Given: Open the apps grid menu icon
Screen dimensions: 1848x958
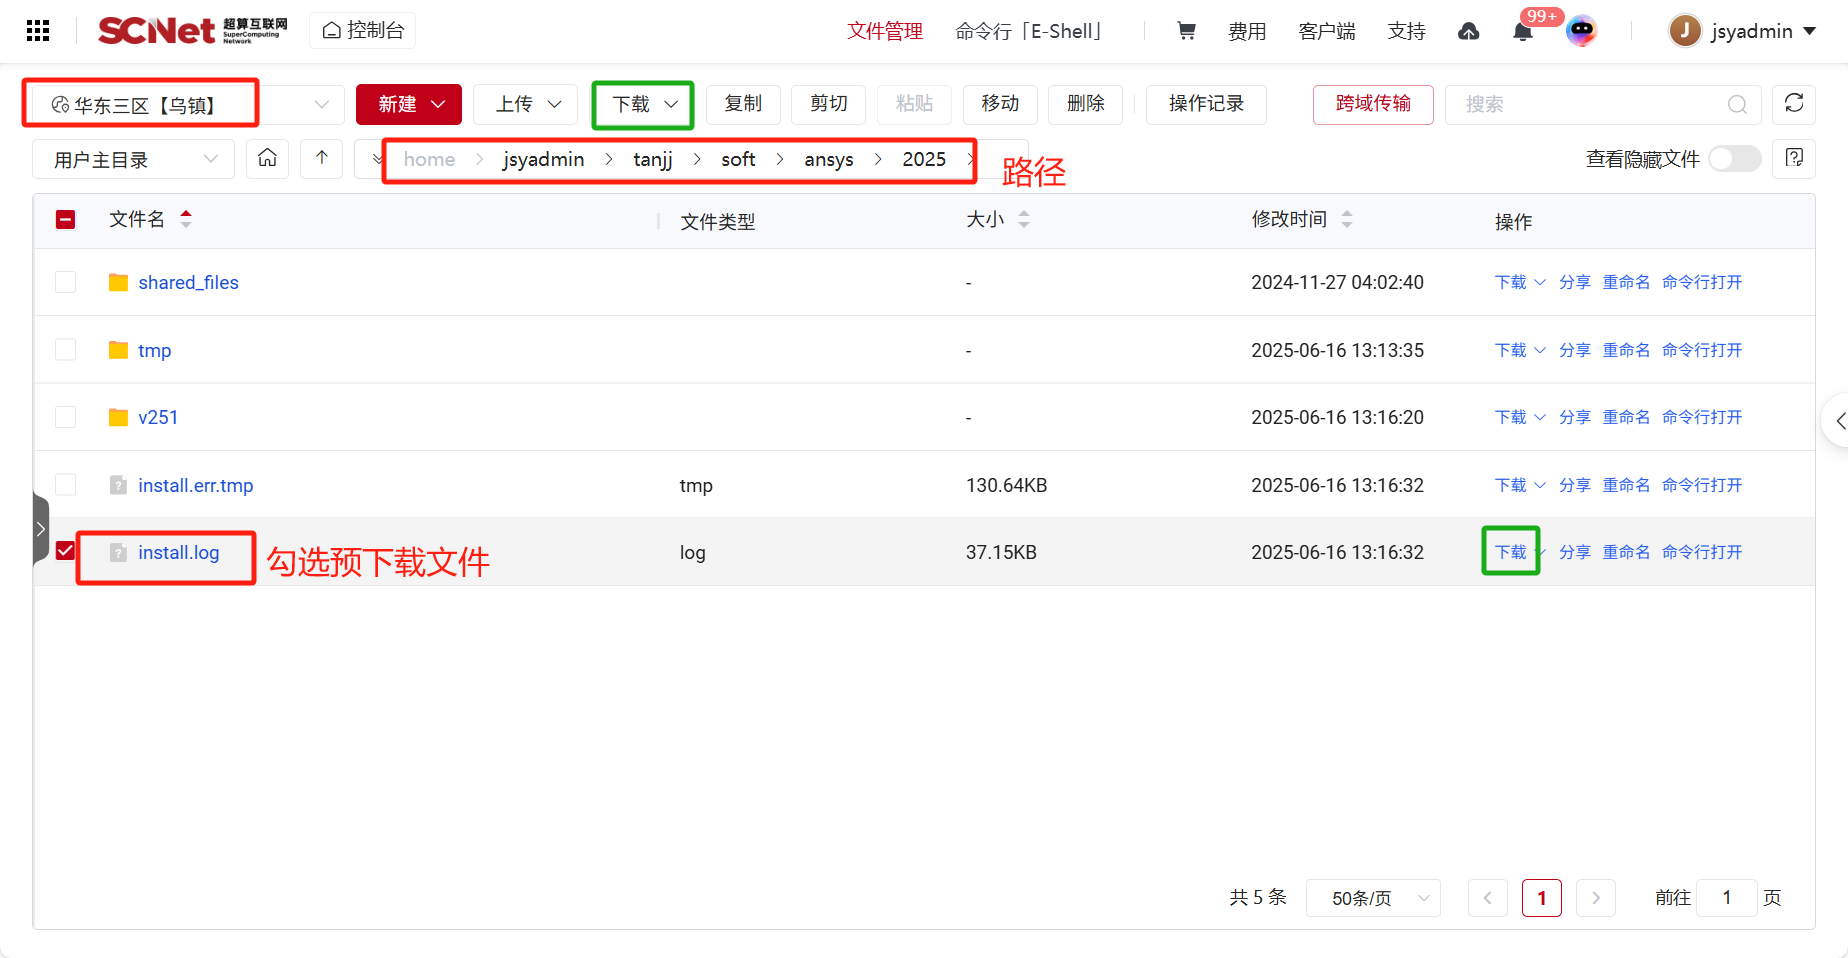Looking at the screenshot, I should click(x=38, y=31).
